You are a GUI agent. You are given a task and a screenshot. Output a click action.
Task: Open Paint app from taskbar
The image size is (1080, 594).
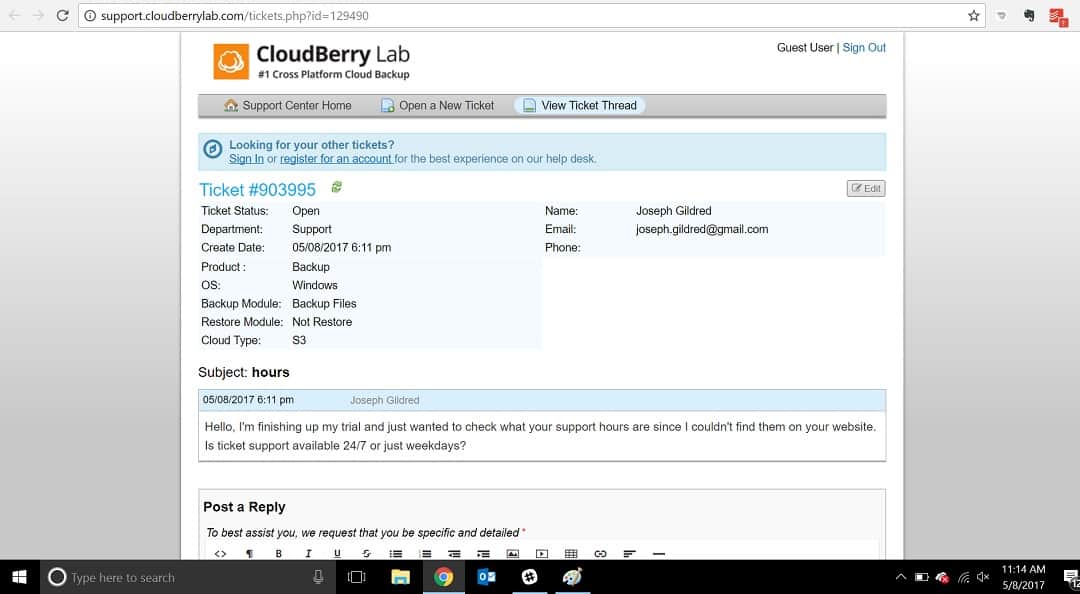point(572,577)
